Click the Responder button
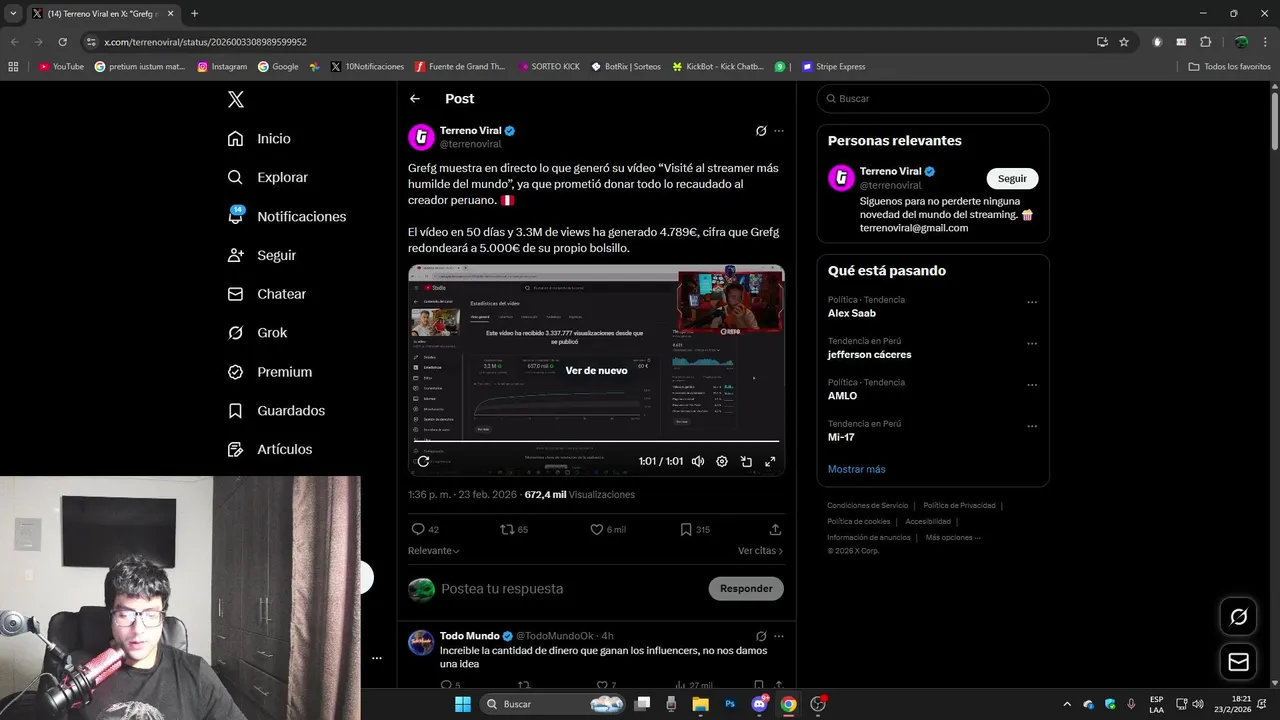The image size is (1280, 720). [x=746, y=588]
